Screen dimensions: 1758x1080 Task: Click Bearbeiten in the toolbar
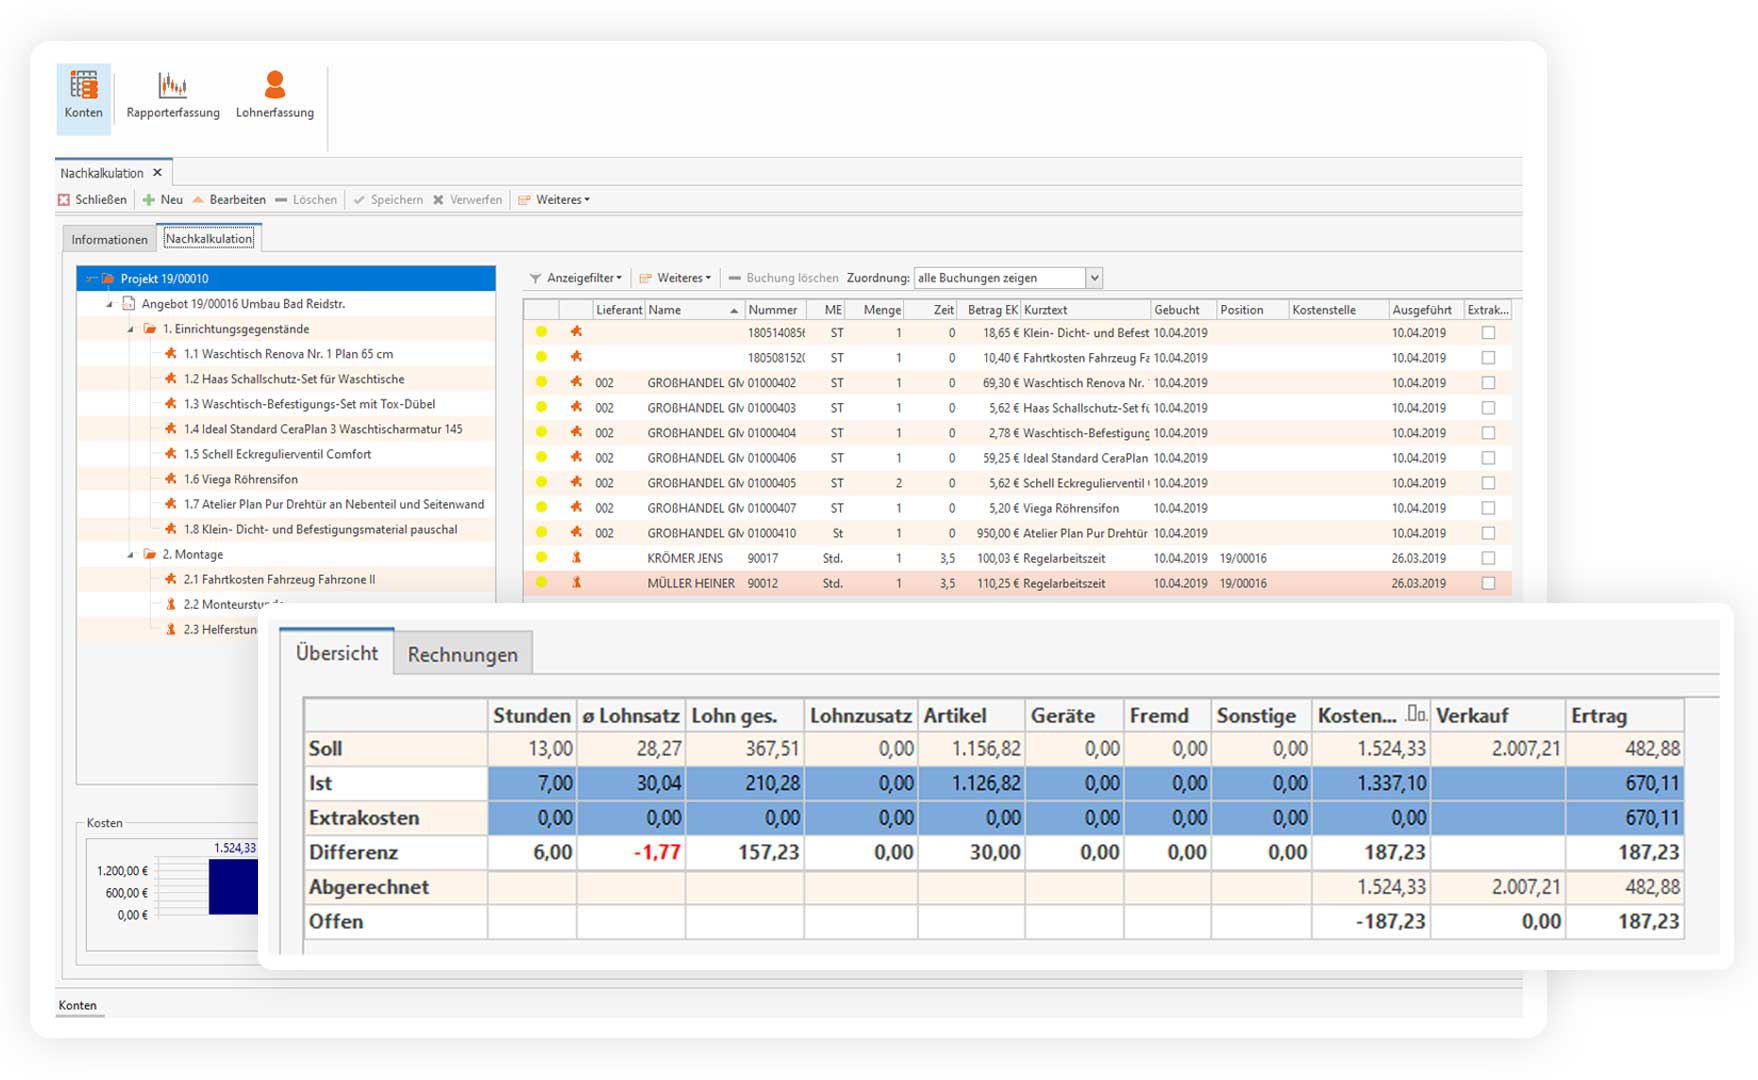coord(229,199)
